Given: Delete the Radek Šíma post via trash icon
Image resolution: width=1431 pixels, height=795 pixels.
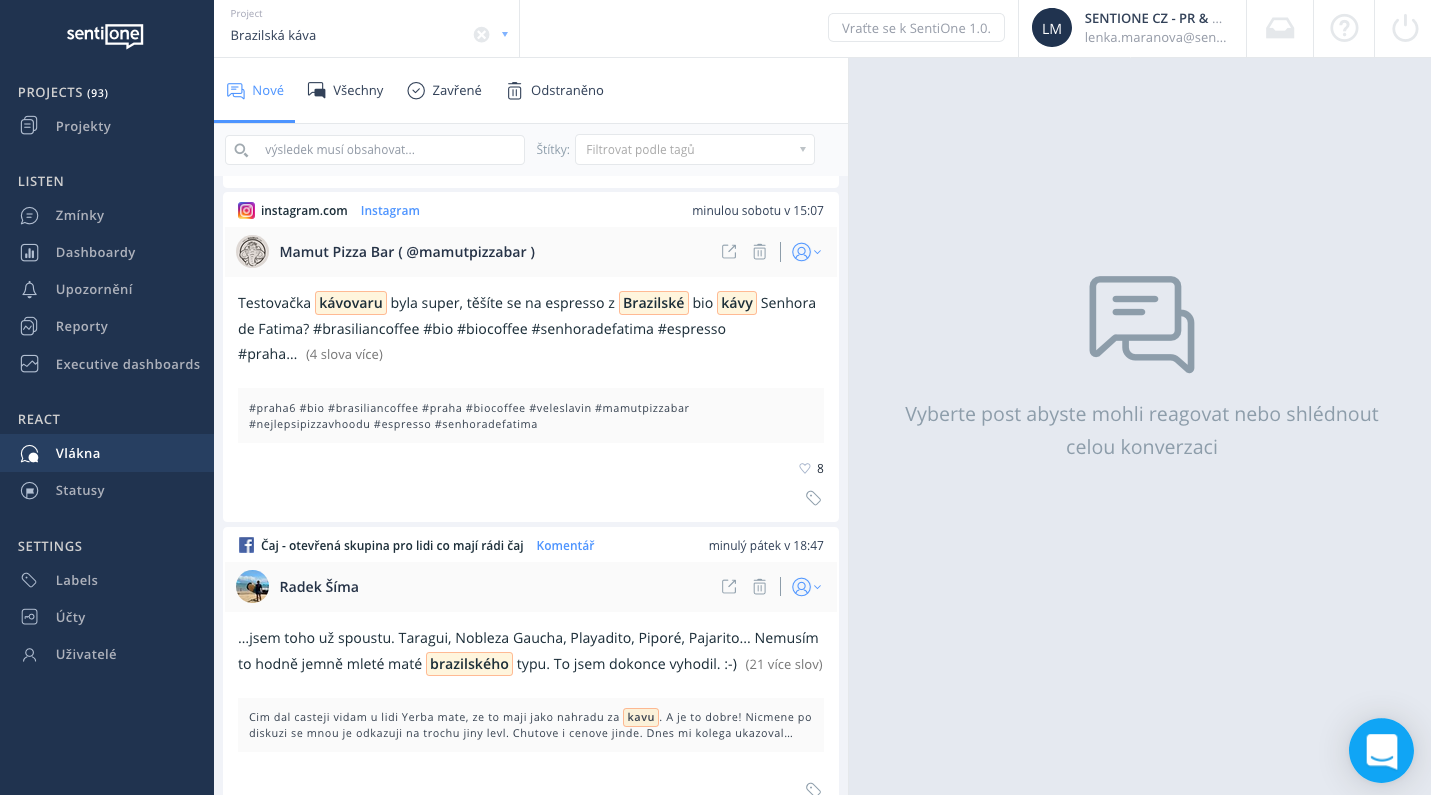Looking at the screenshot, I should [759, 587].
